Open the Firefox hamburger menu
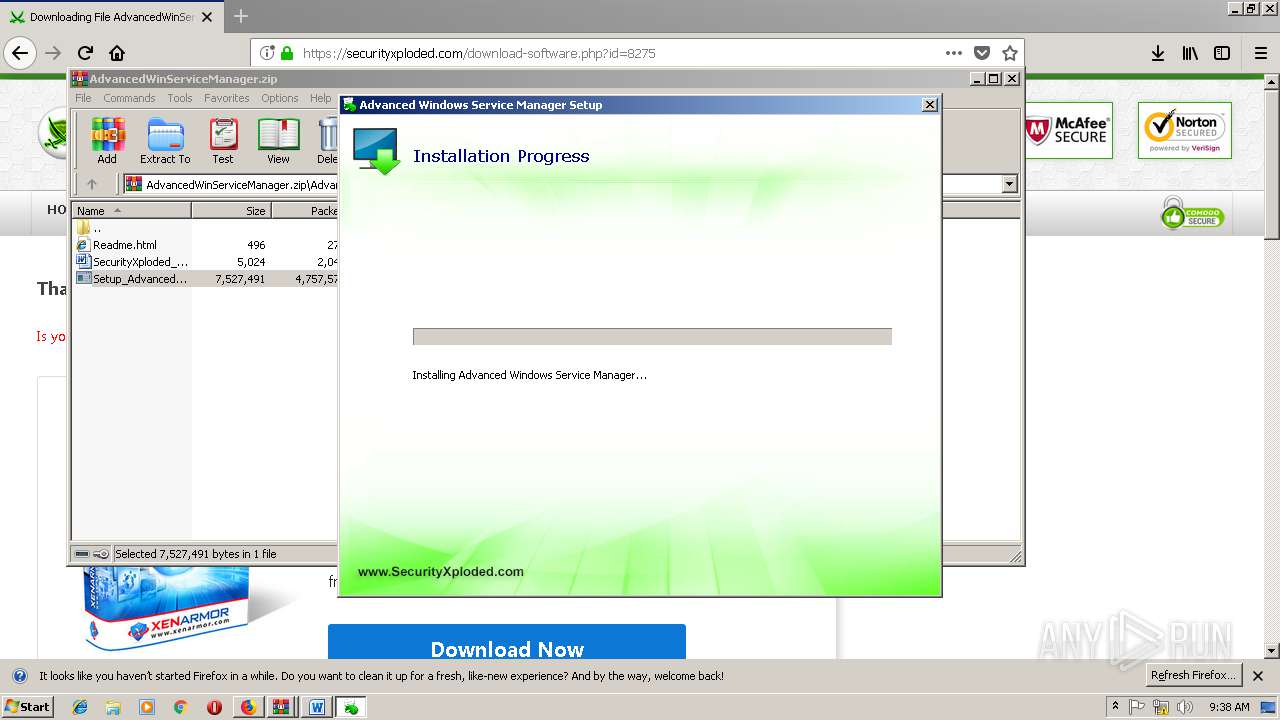The width and height of the screenshot is (1280, 720). point(1261,53)
